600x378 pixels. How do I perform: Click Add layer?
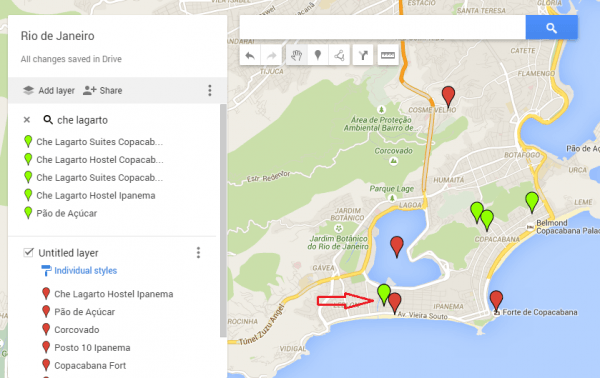pos(49,90)
